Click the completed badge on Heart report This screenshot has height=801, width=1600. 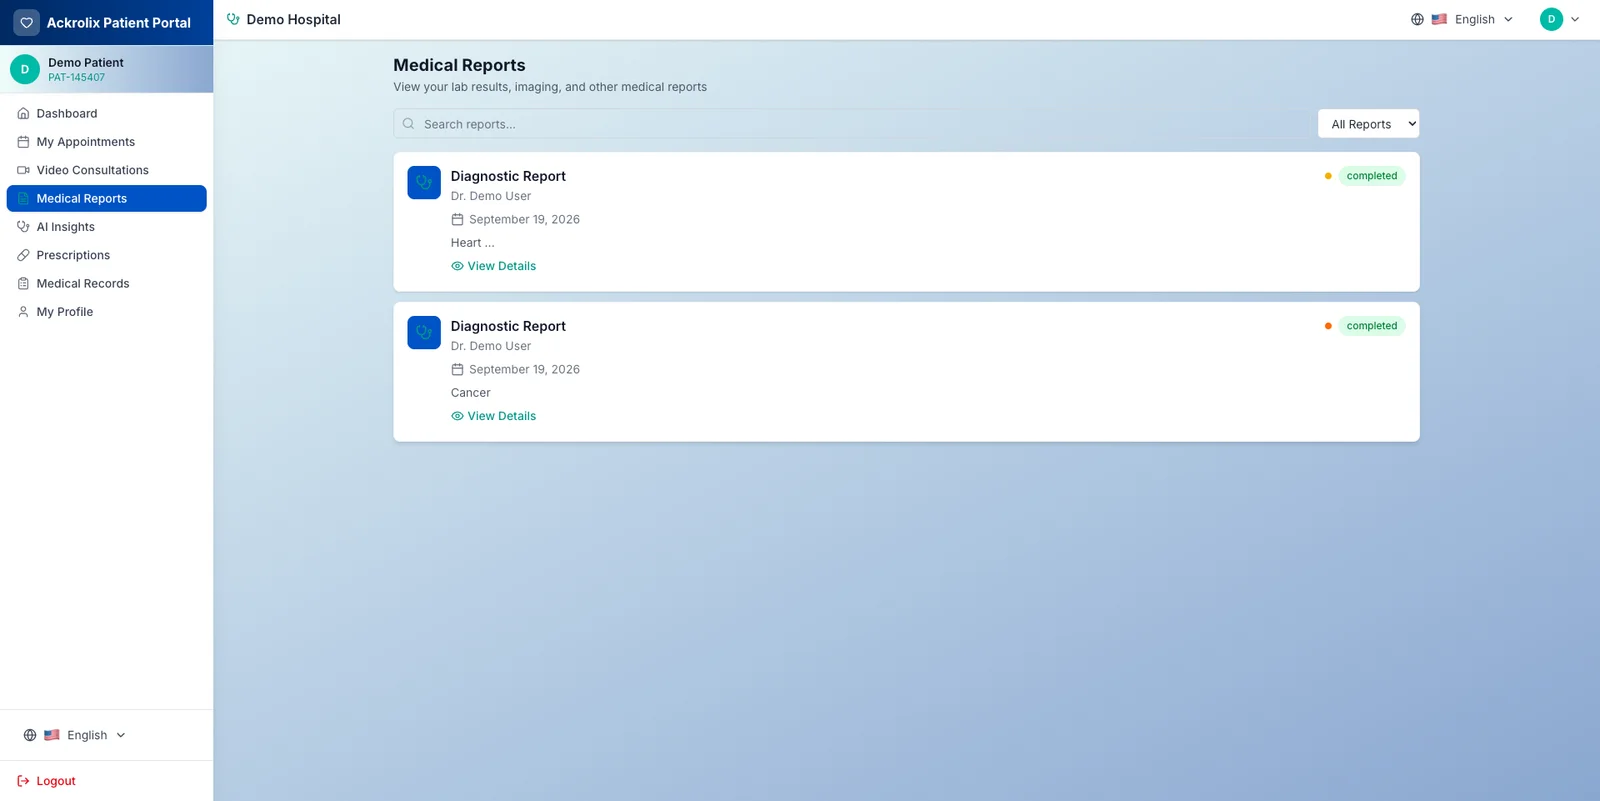click(1372, 176)
